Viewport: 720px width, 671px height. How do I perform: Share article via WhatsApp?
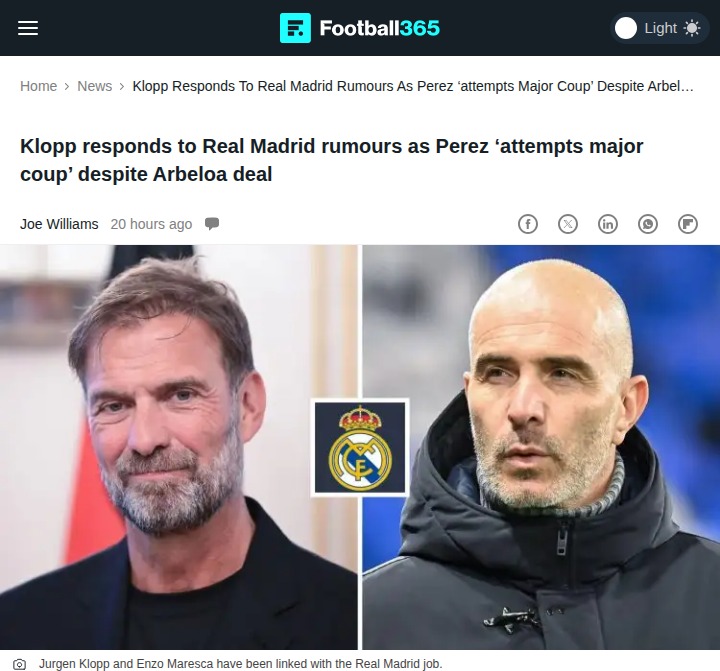pos(648,224)
